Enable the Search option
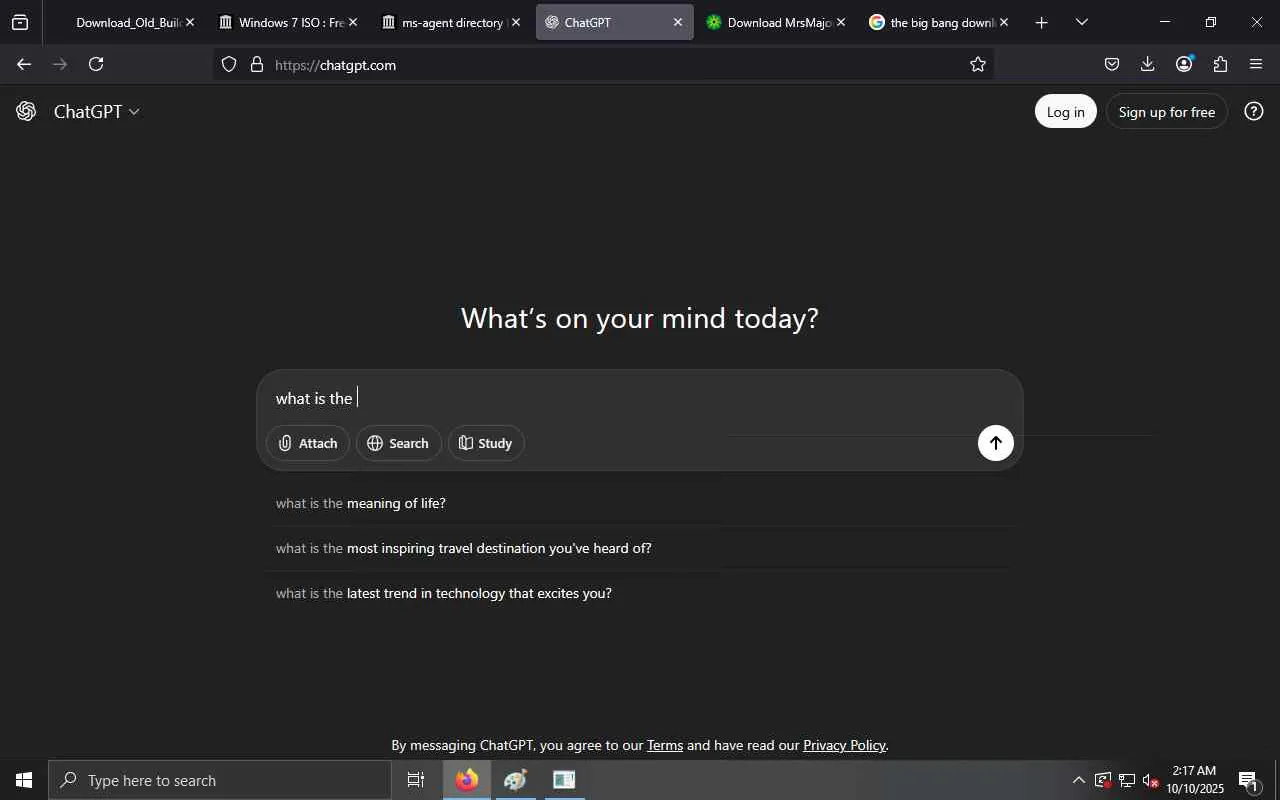The image size is (1280, 800). pyautogui.click(x=398, y=443)
